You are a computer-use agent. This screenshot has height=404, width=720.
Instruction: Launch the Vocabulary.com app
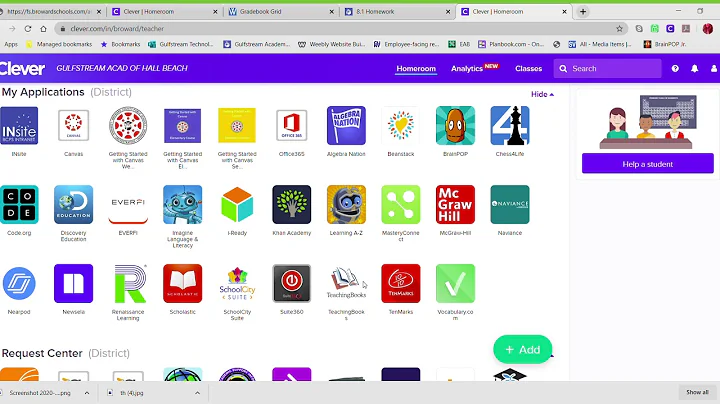pyautogui.click(x=456, y=283)
